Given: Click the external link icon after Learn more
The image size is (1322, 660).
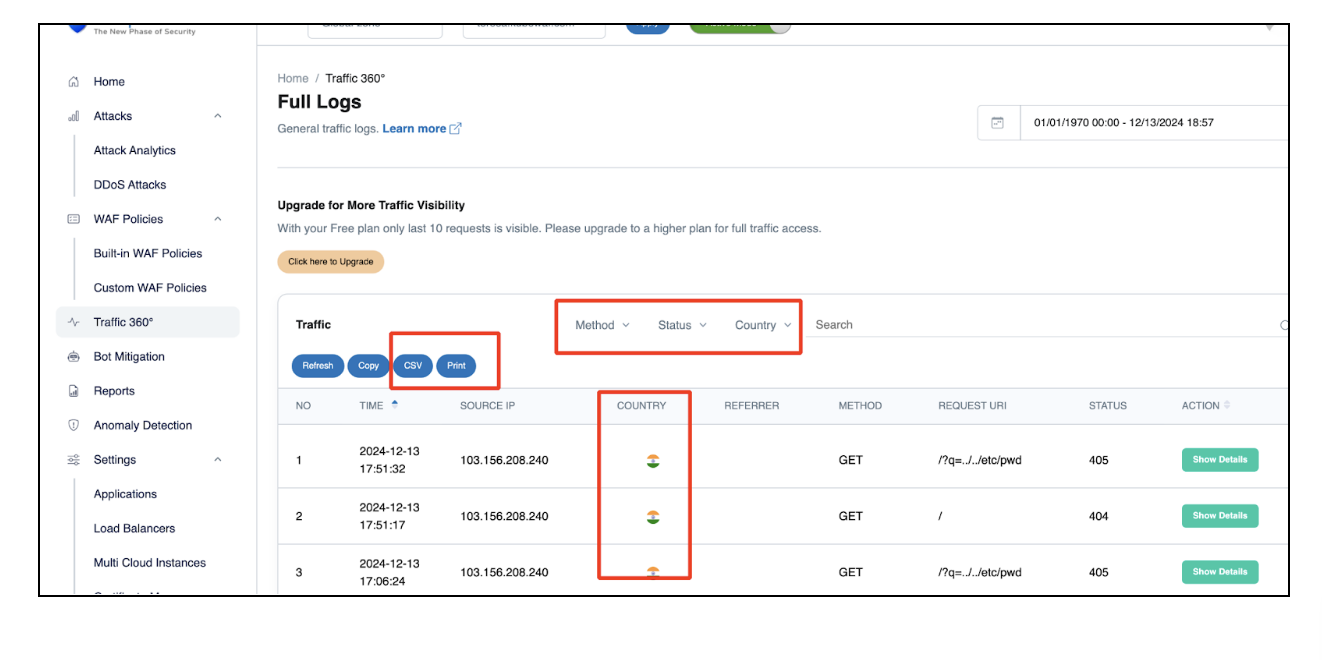Looking at the screenshot, I should (456, 128).
